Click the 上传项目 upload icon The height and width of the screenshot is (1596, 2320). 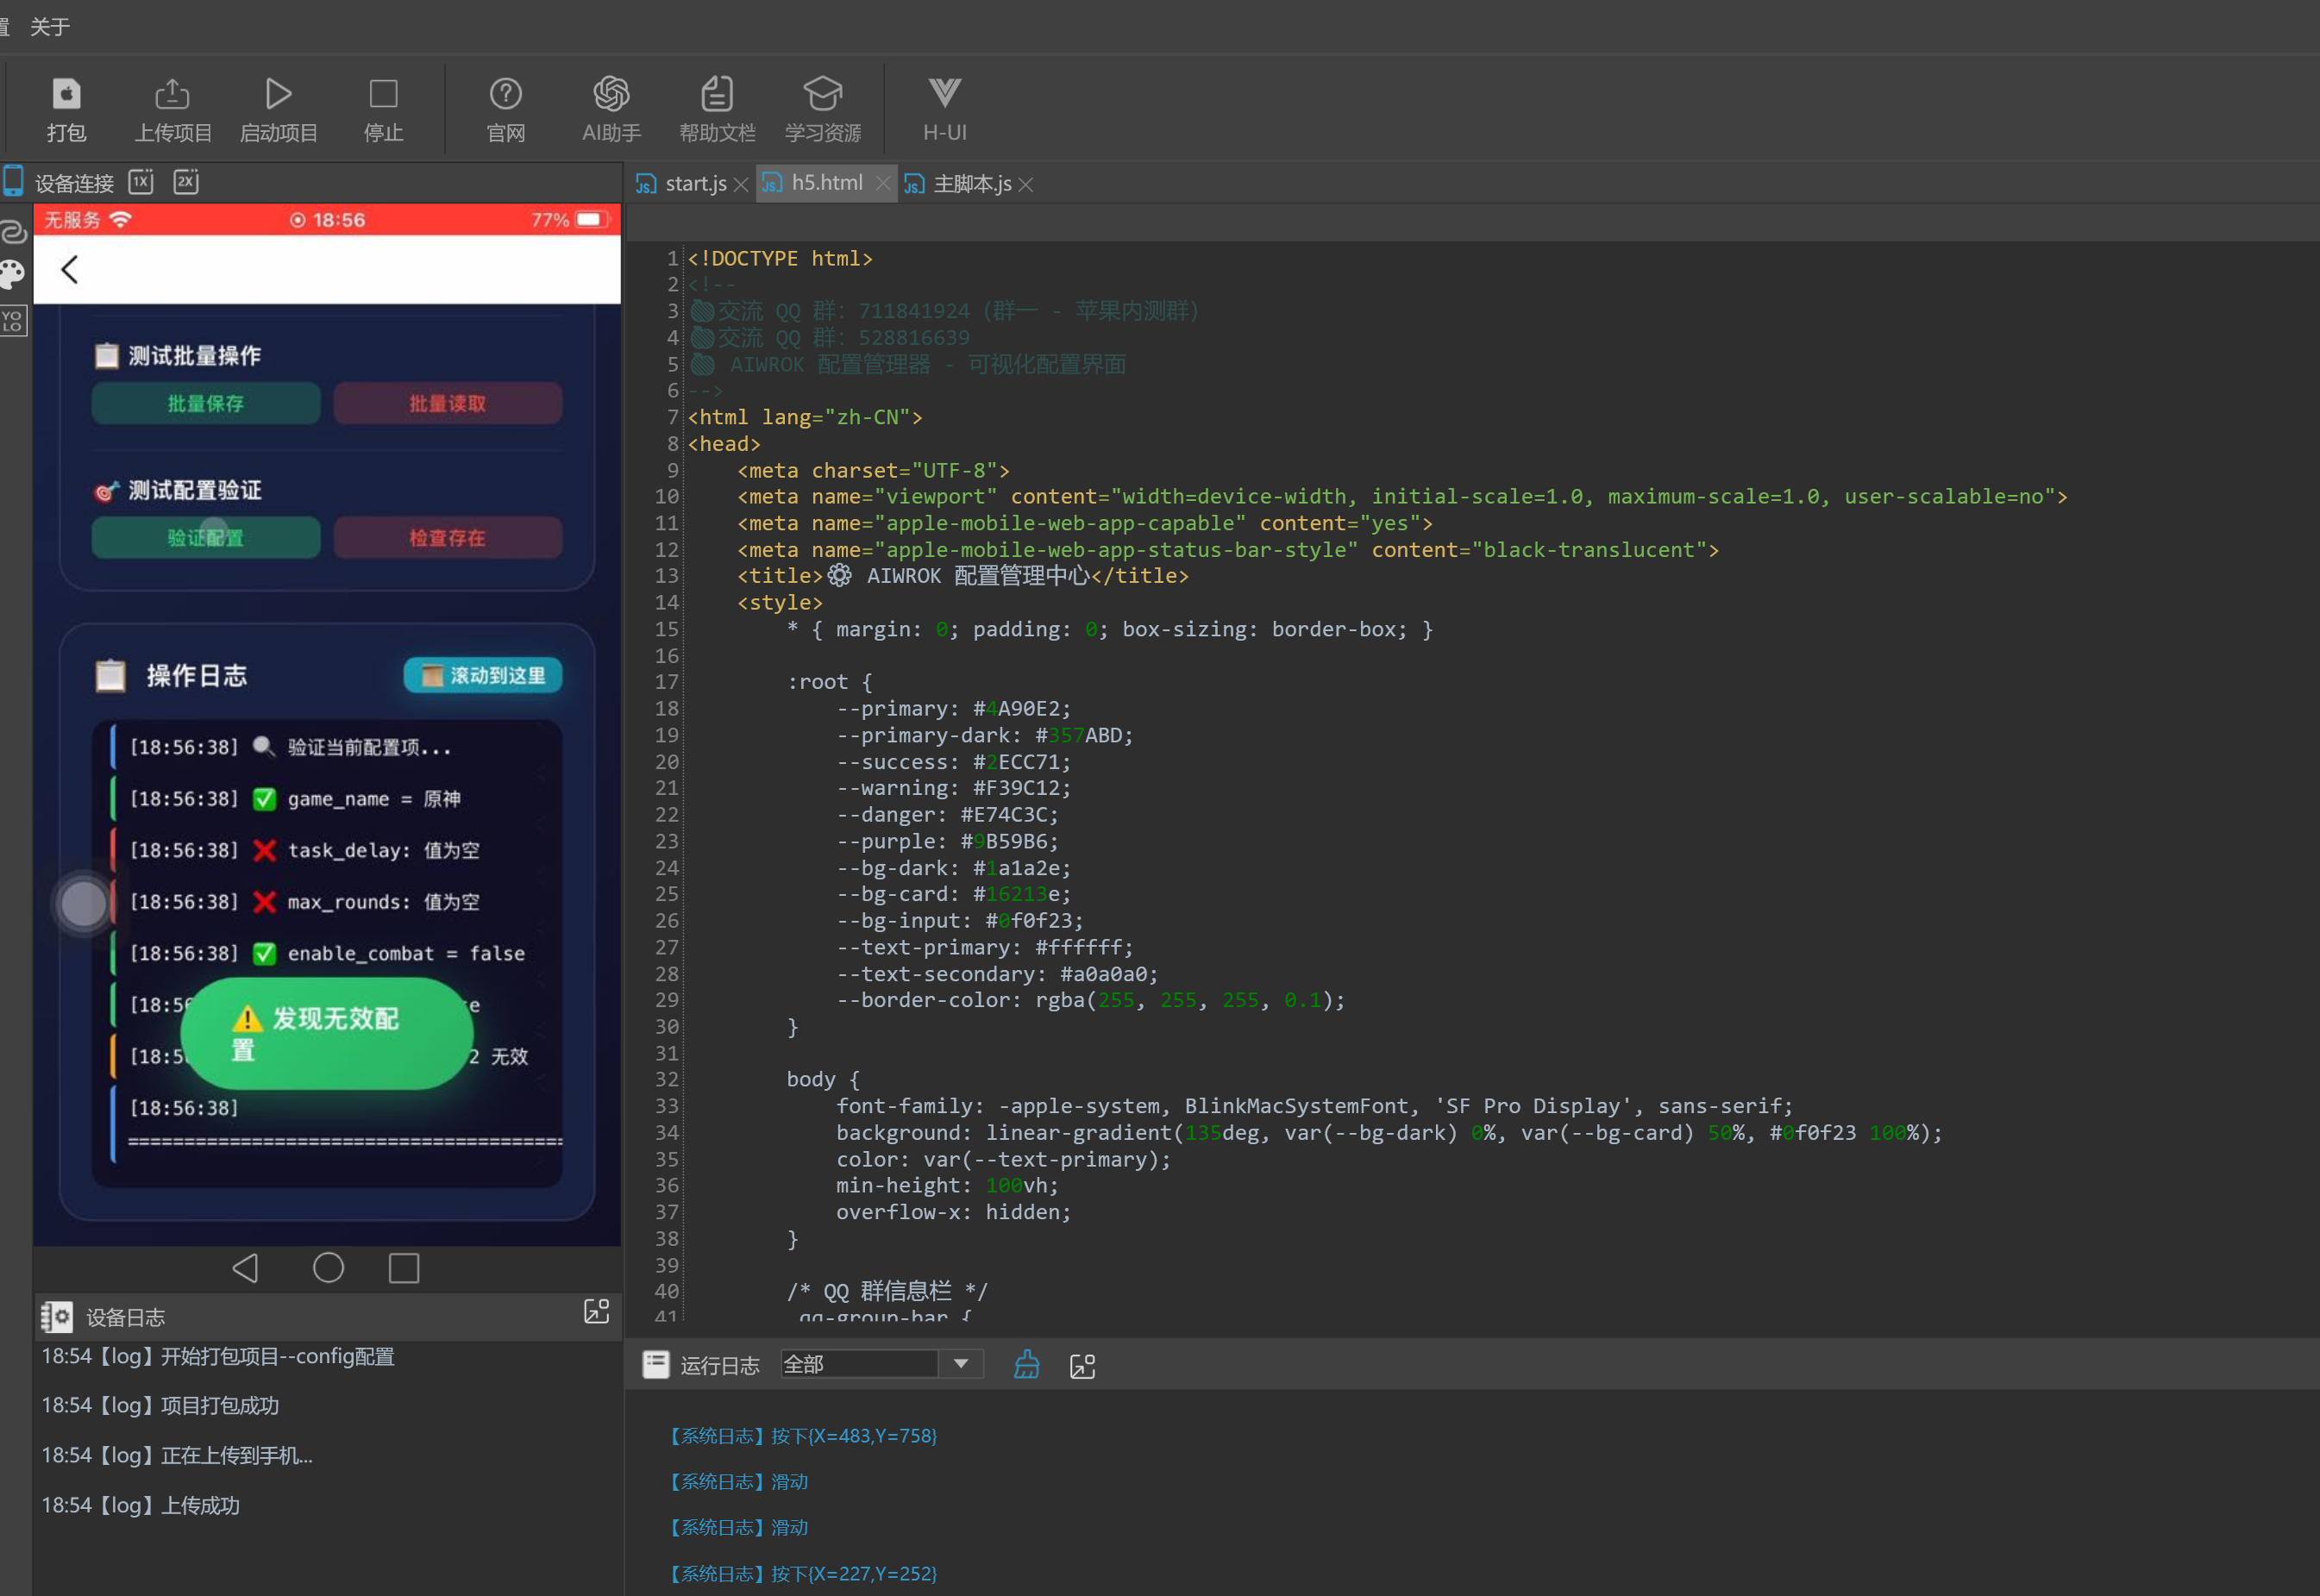(x=172, y=95)
